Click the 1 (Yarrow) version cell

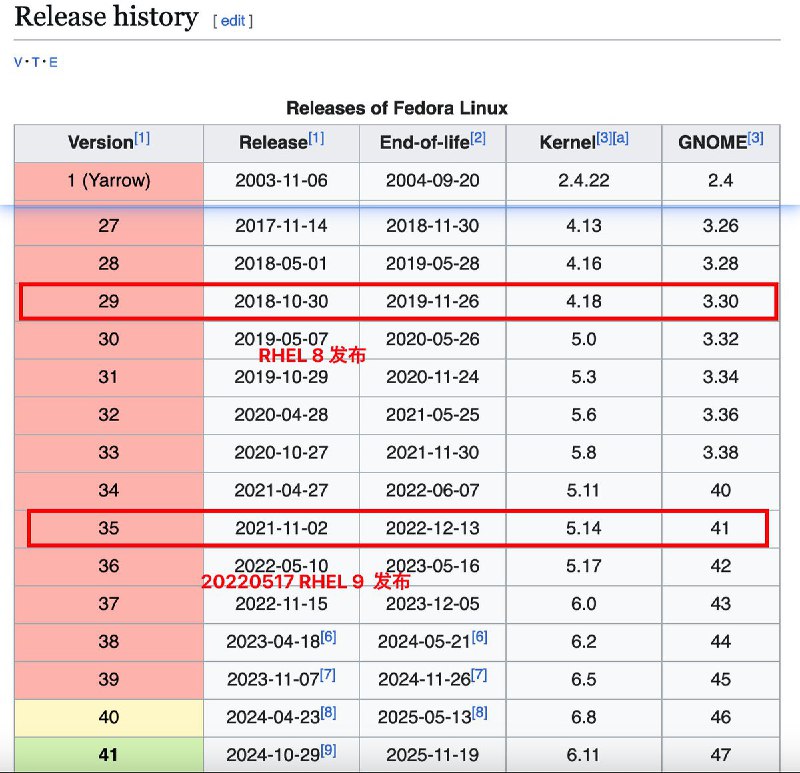[108, 181]
